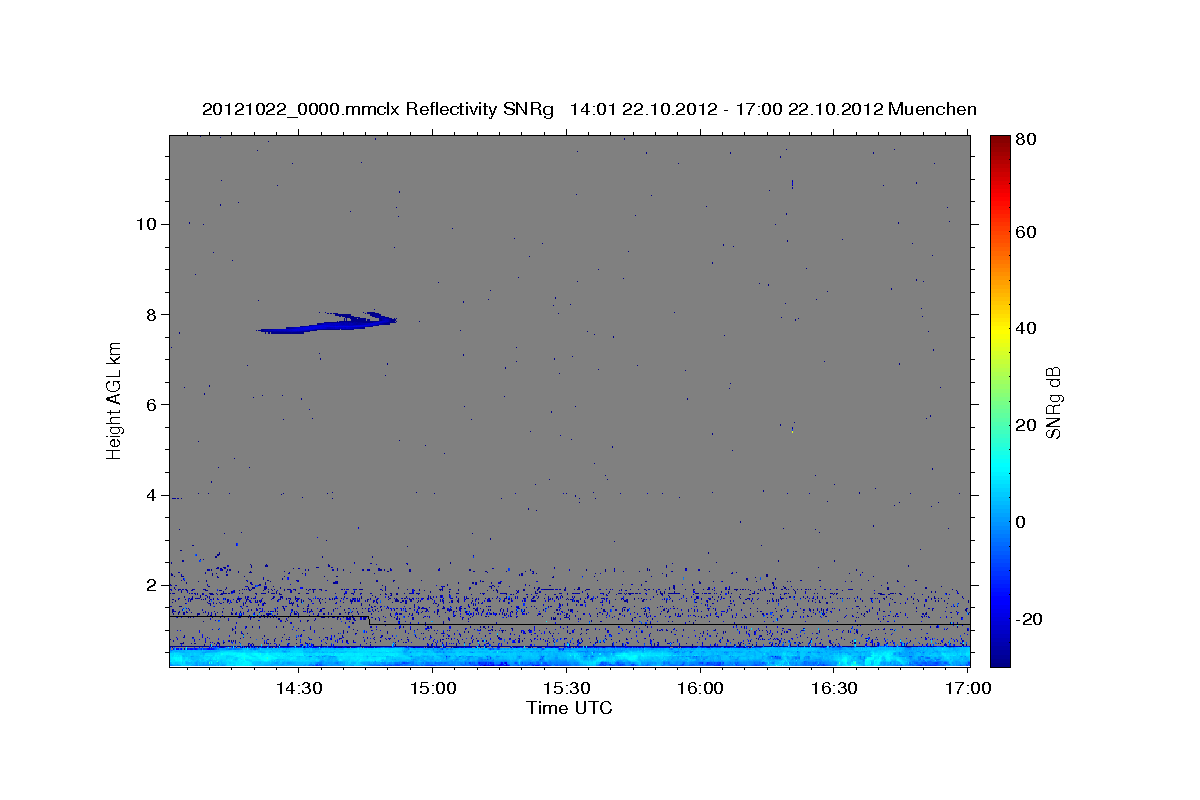Click the black horizontal line near 1 km

point(670,624)
